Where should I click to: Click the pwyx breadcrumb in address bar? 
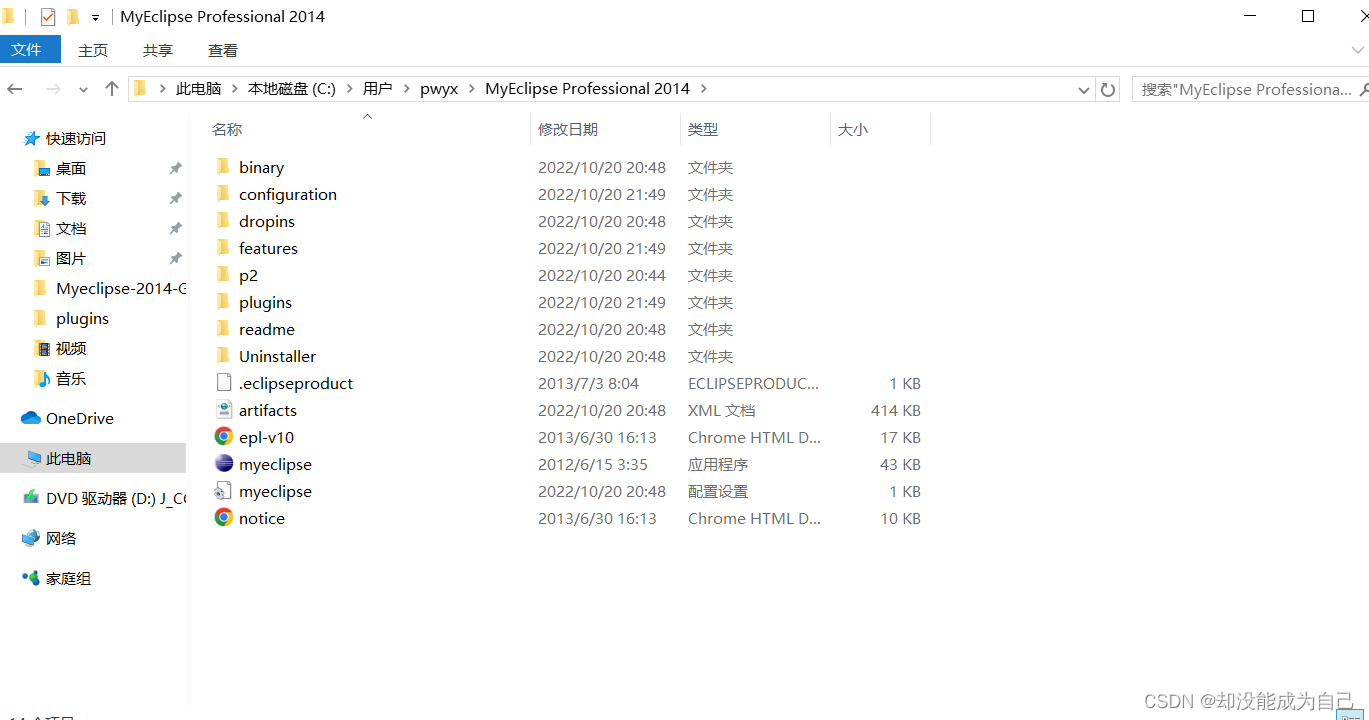[x=439, y=89]
